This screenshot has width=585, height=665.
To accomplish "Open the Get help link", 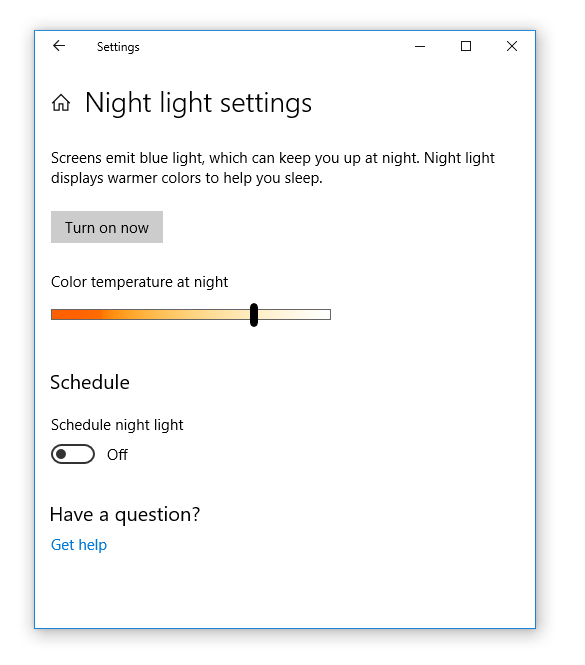I will pos(79,545).
